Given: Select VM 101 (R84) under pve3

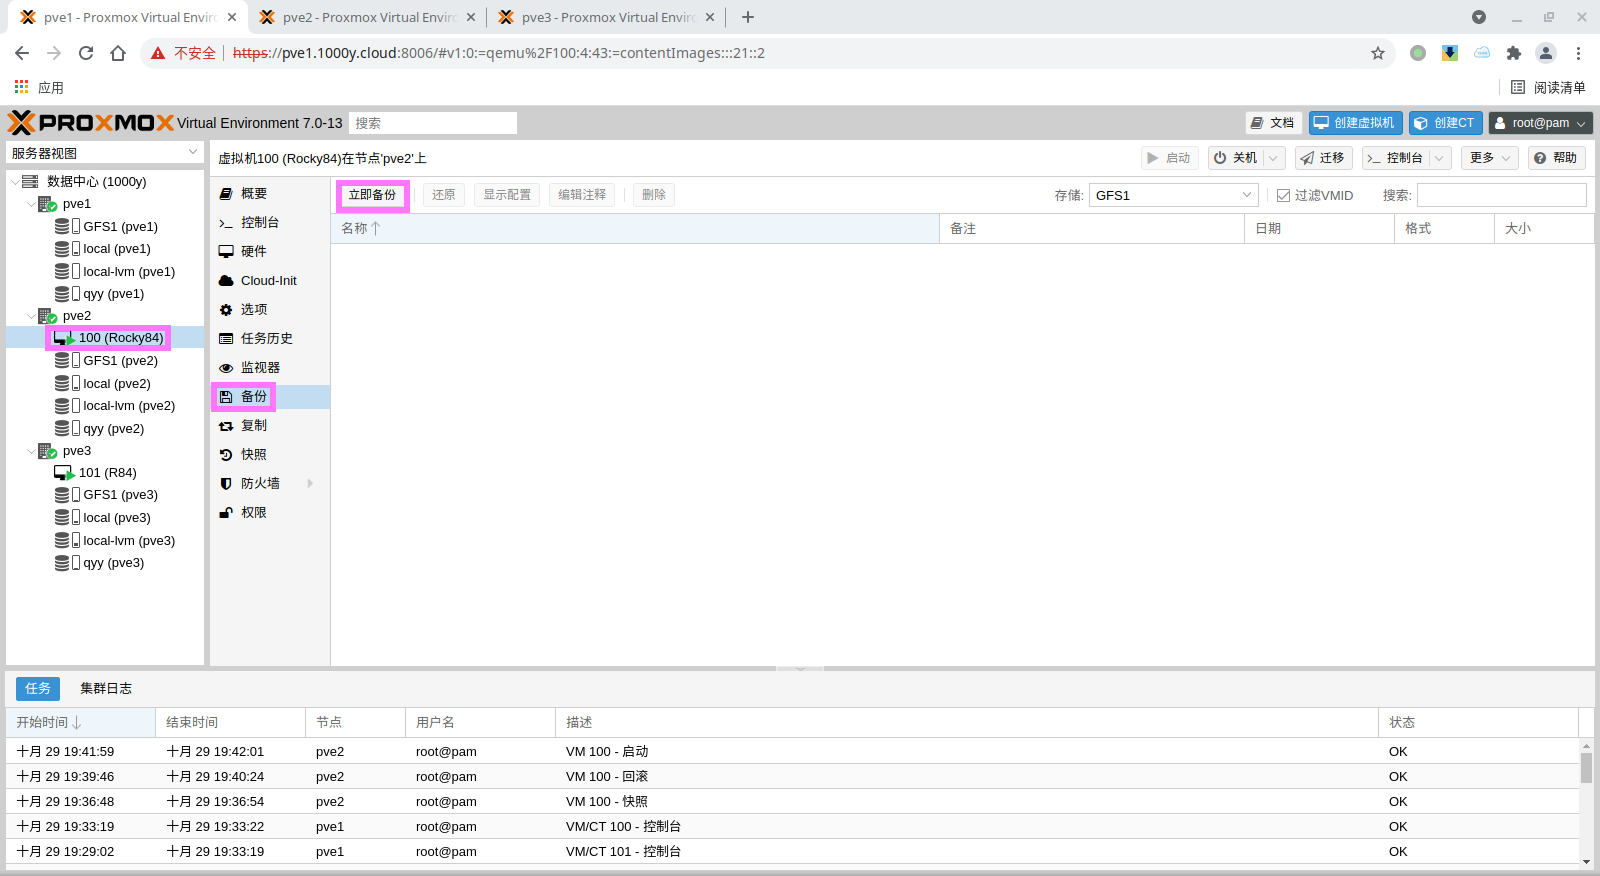Looking at the screenshot, I should [x=107, y=473].
